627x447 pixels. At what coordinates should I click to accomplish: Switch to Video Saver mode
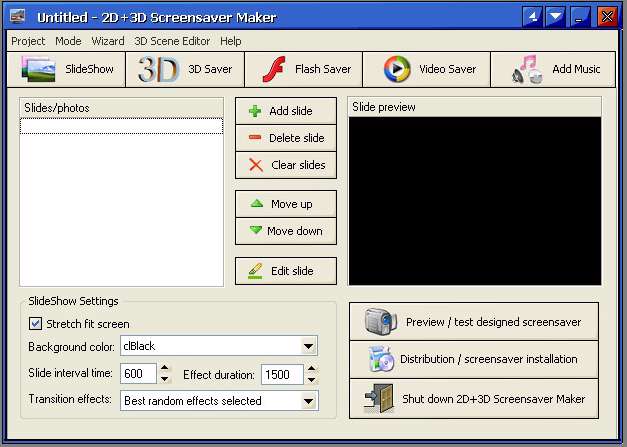coord(426,69)
